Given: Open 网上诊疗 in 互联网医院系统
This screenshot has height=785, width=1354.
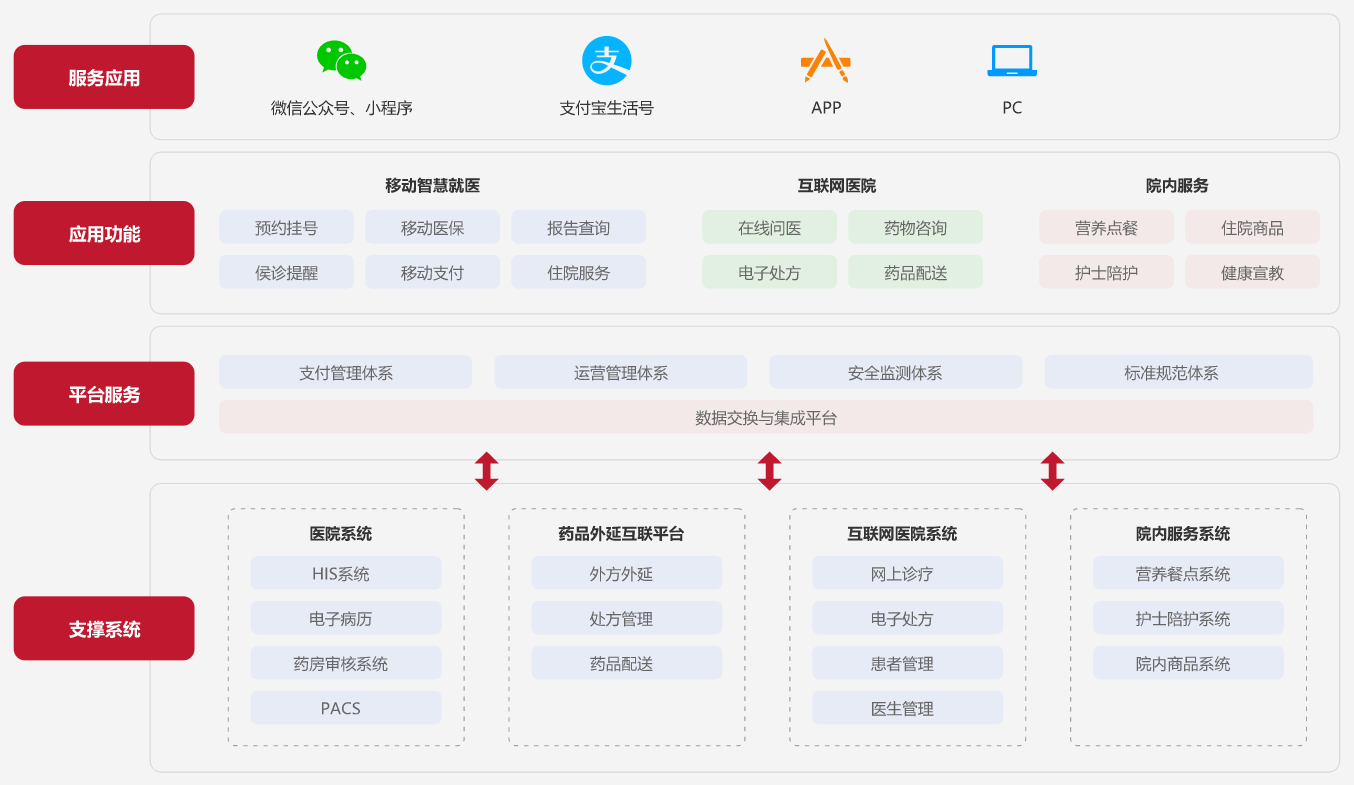Looking at the screenshot, I should pos(907,574).
